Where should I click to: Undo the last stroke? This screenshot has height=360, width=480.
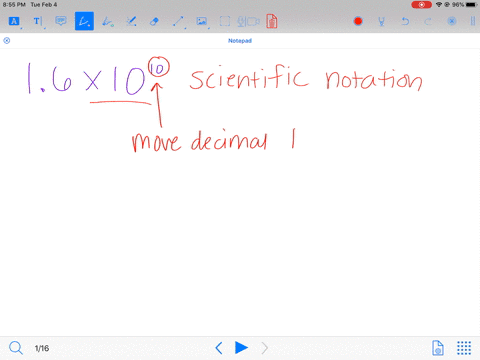[x=405, y=22]
